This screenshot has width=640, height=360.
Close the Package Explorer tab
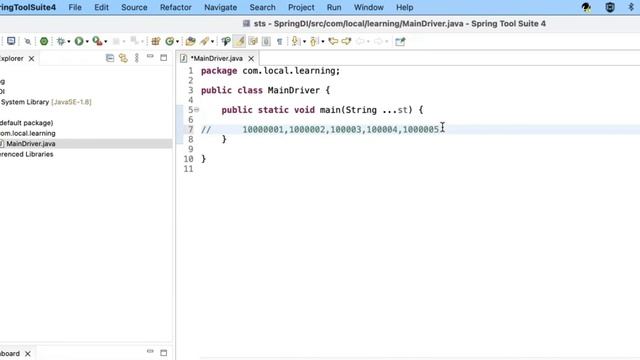[31, 58]
